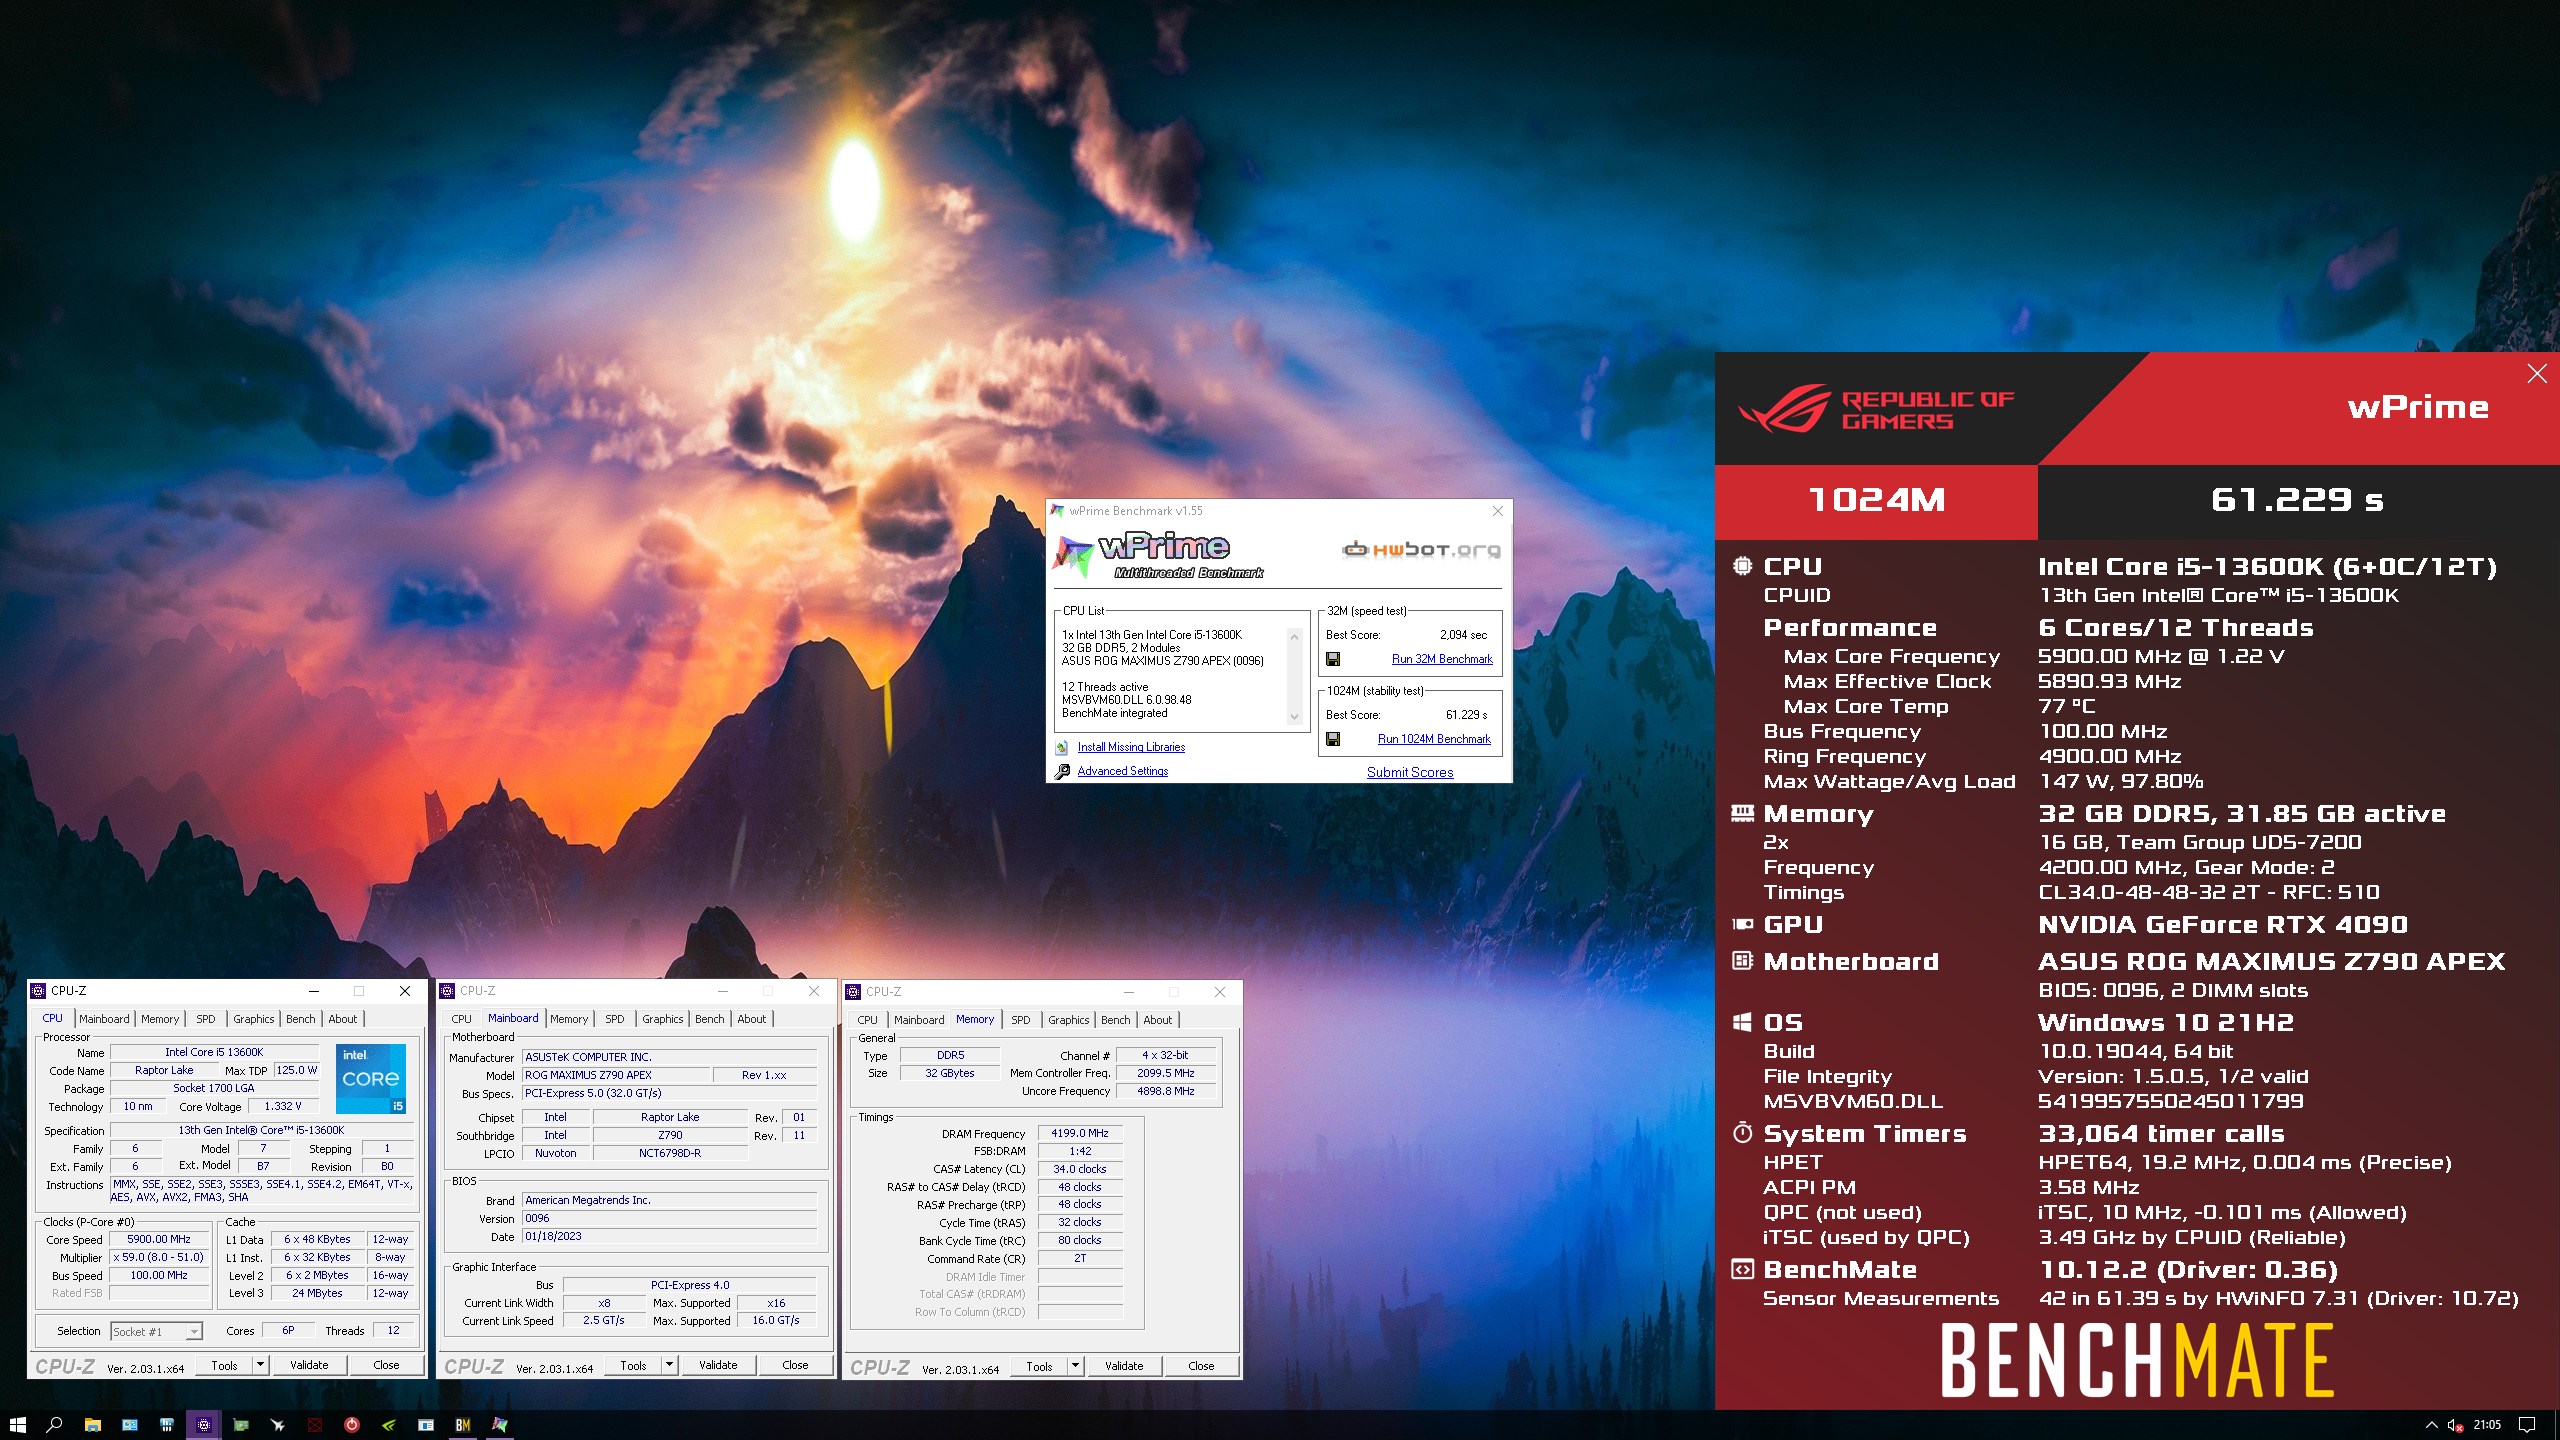The image size is (2560, 1440).
Task: Click the save icon for 1024M score
Action: pos(1332,739)
